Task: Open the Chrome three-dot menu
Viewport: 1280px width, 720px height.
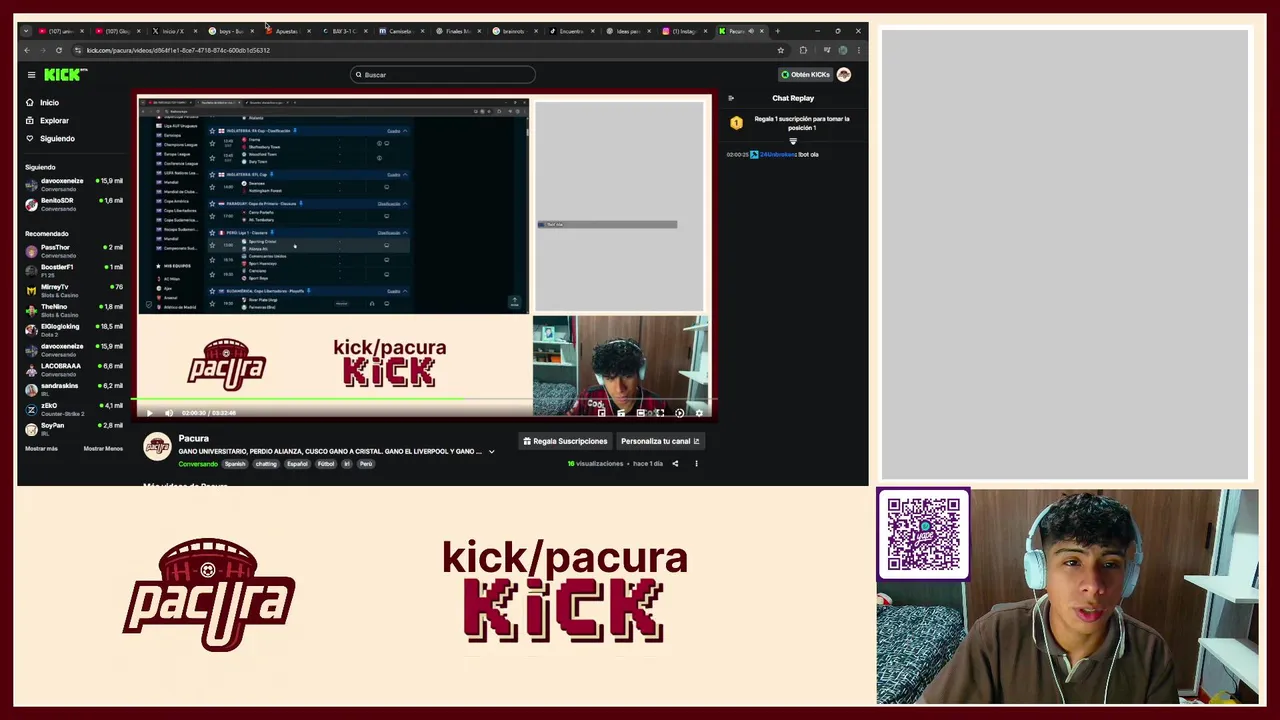Action: (x=858, y=50)
